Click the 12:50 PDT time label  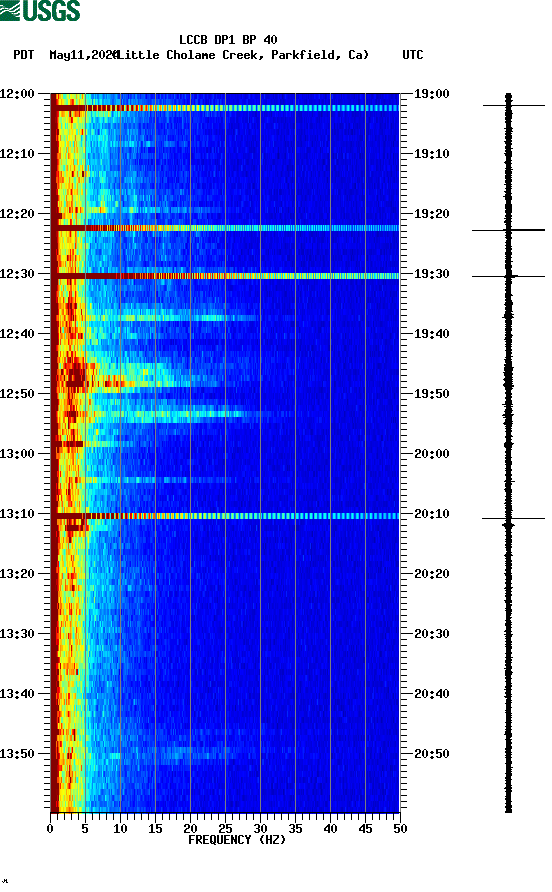tap(18, 394)
